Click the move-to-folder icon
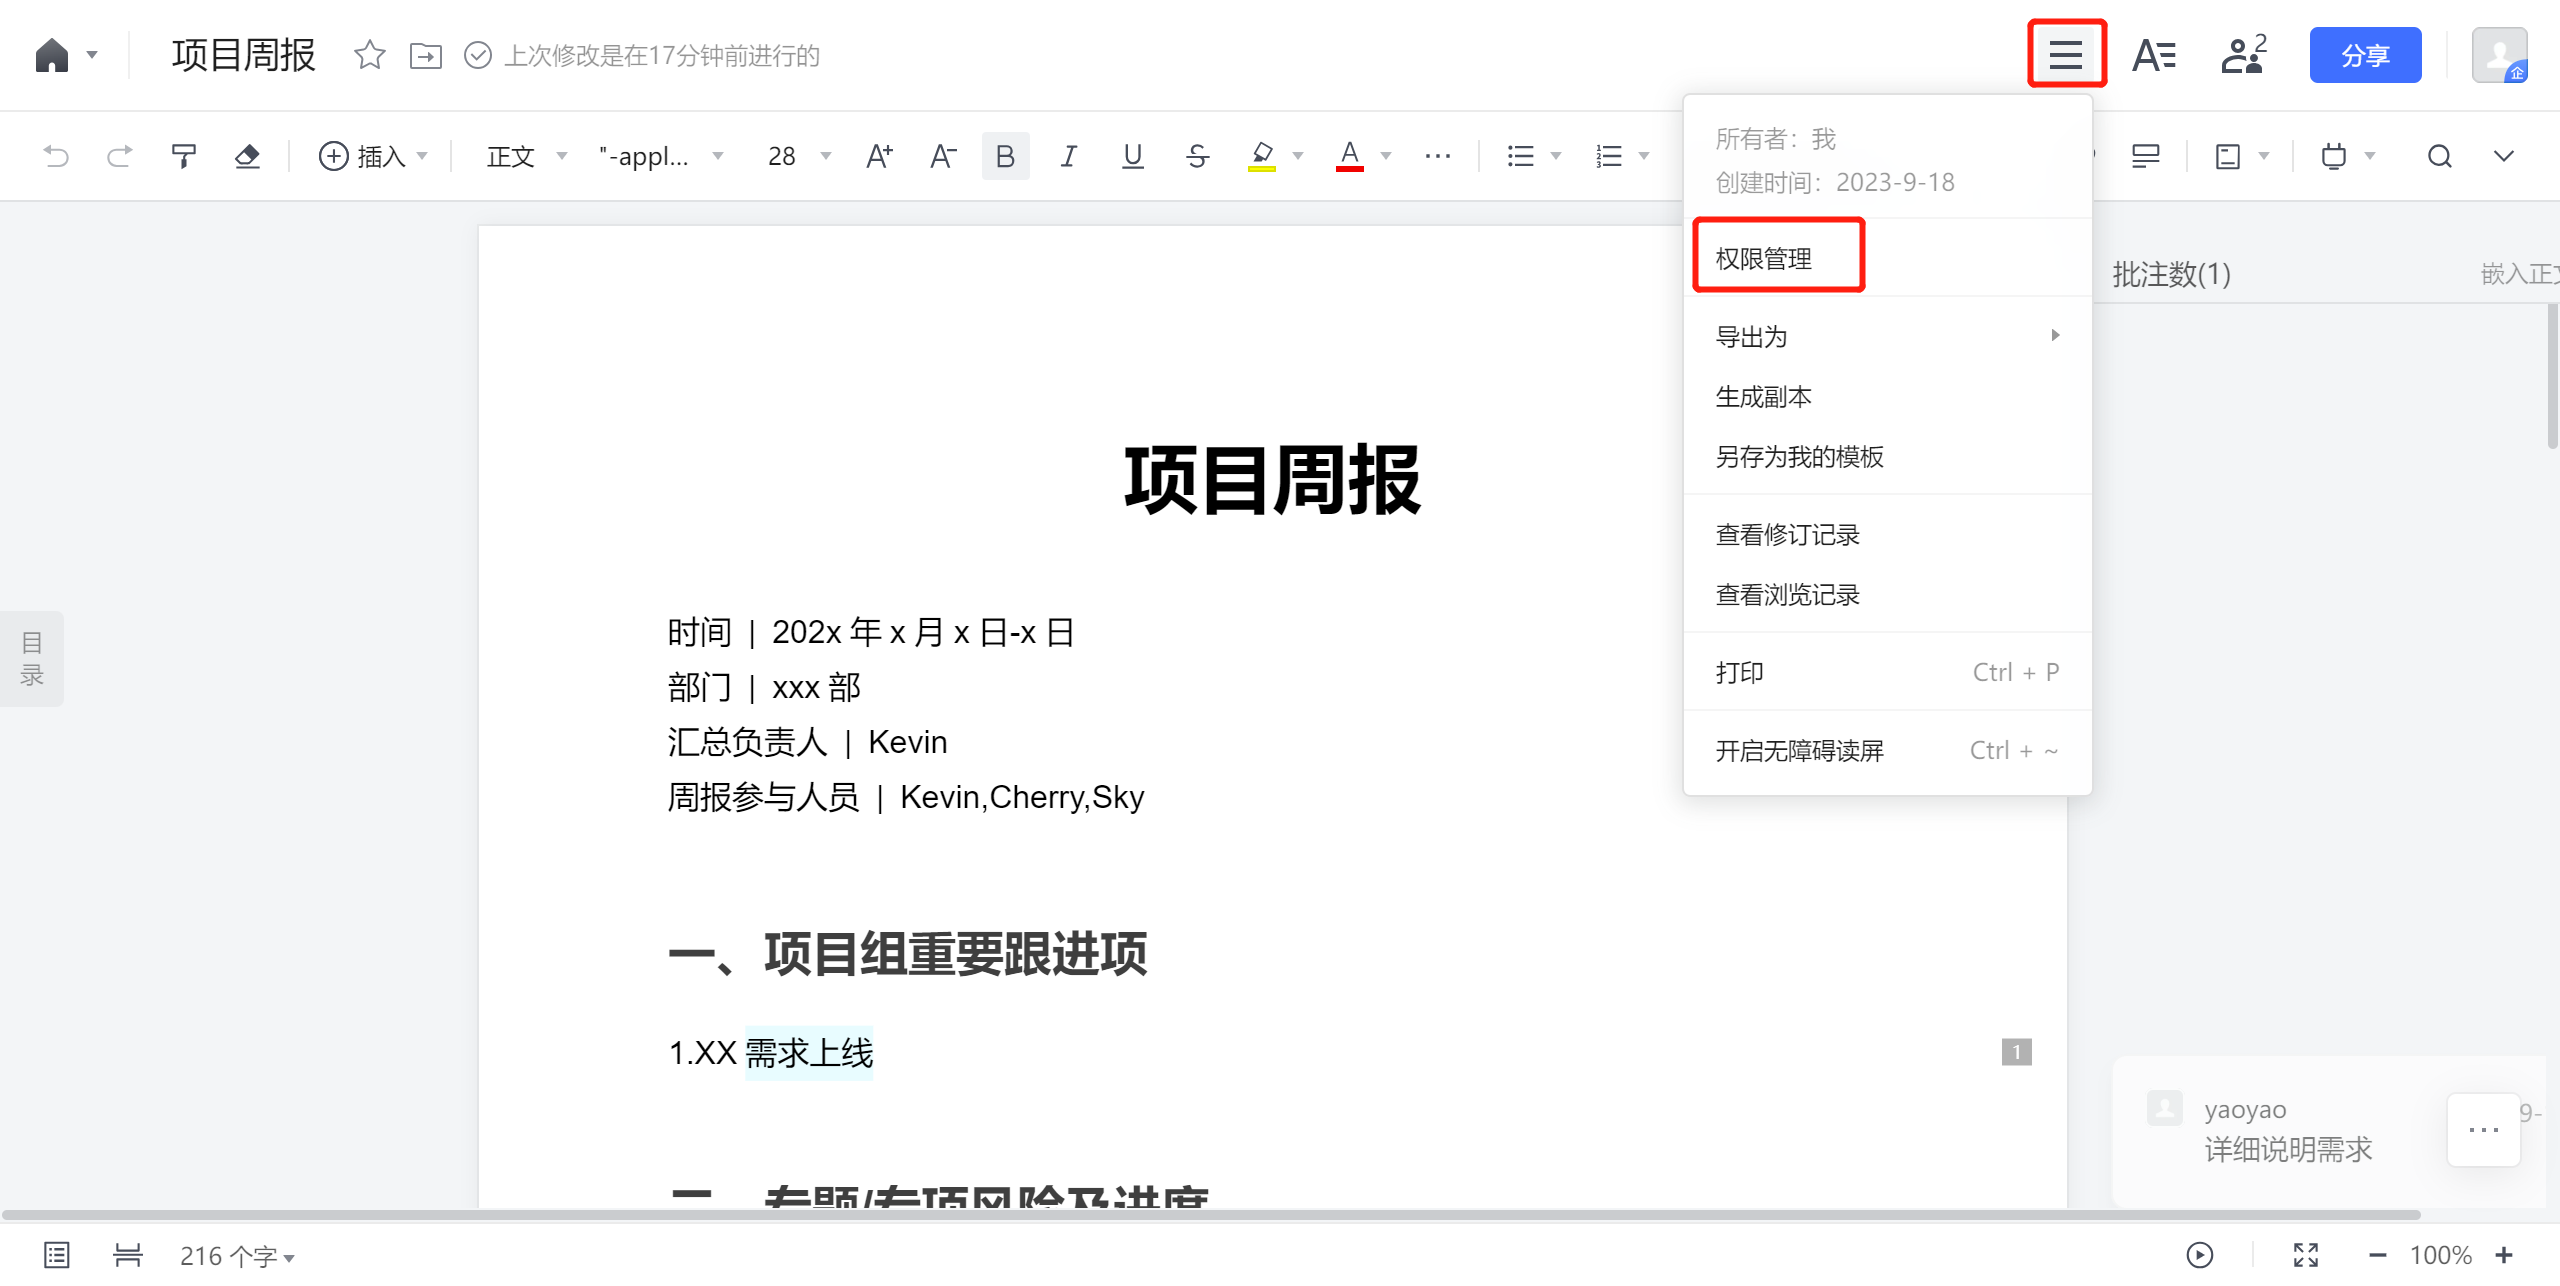The width and height of the screenshot is (2560, 1286). click(x=426, y=55)
